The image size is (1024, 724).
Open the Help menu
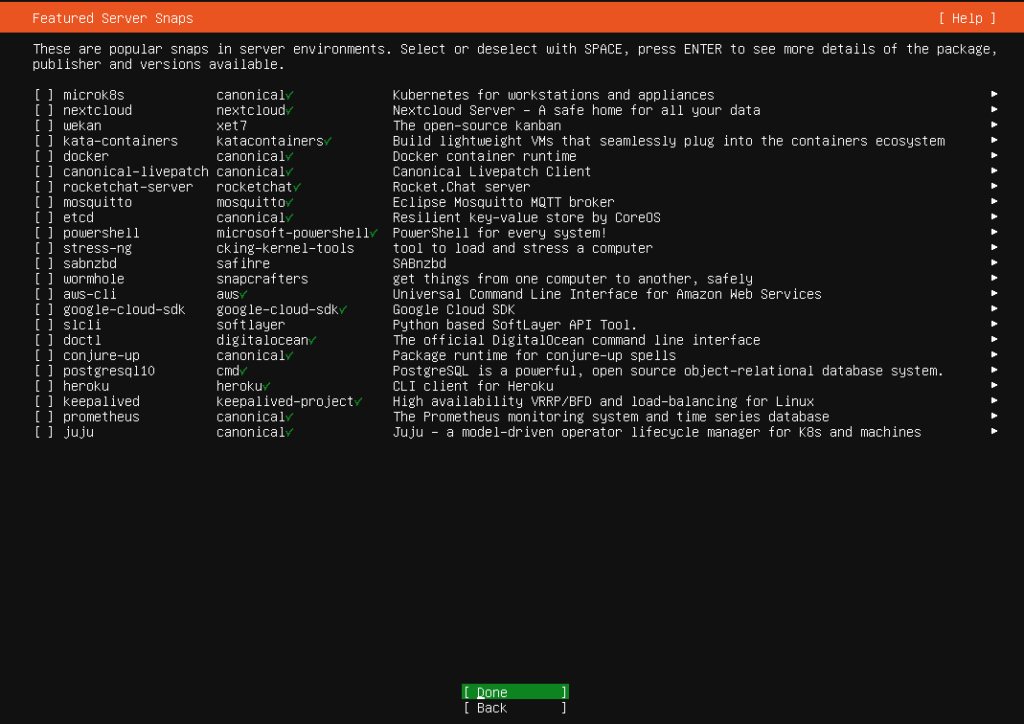point(967,18)
